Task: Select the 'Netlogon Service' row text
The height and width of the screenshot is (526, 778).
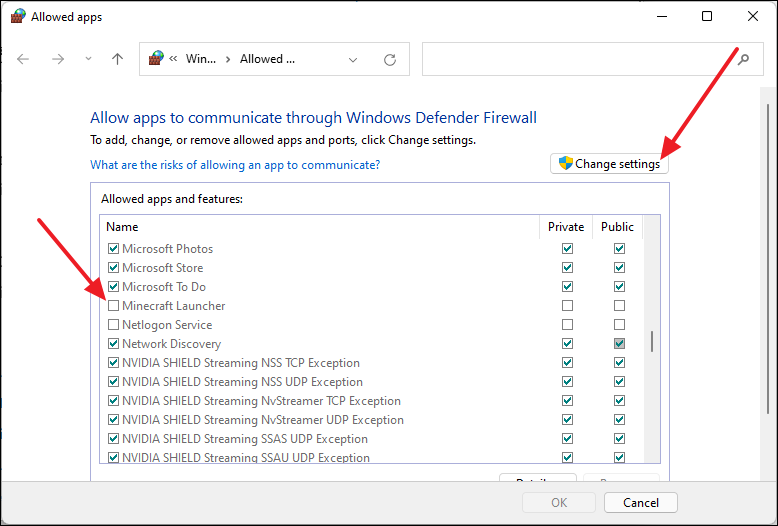Action: [167, 325]
